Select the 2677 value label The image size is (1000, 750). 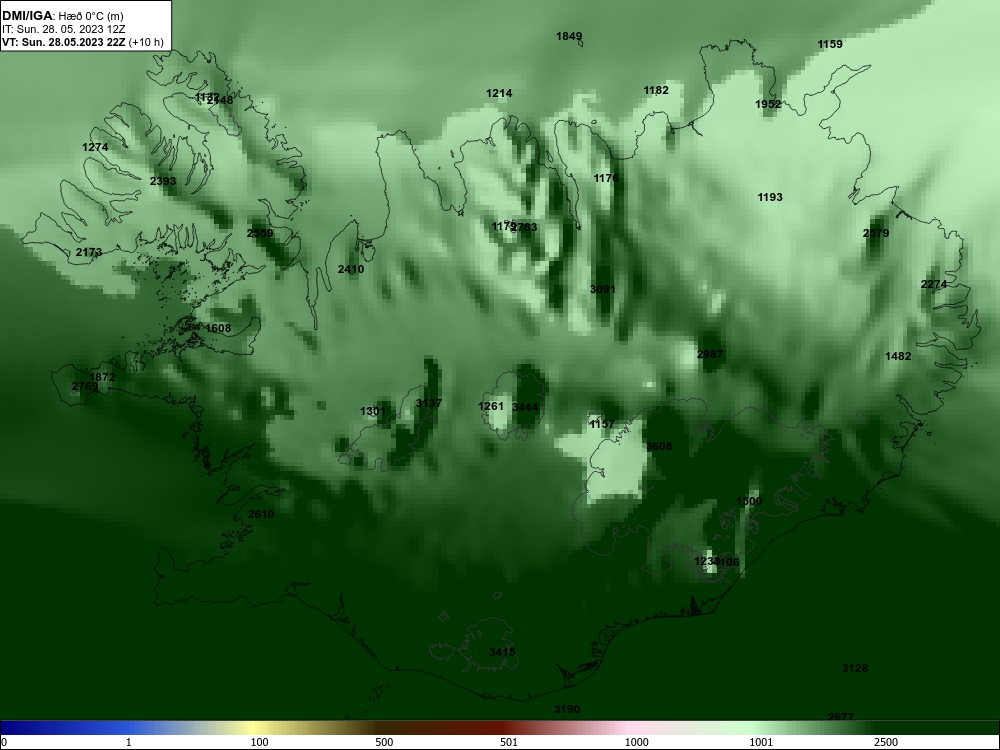tap(841, 717)
